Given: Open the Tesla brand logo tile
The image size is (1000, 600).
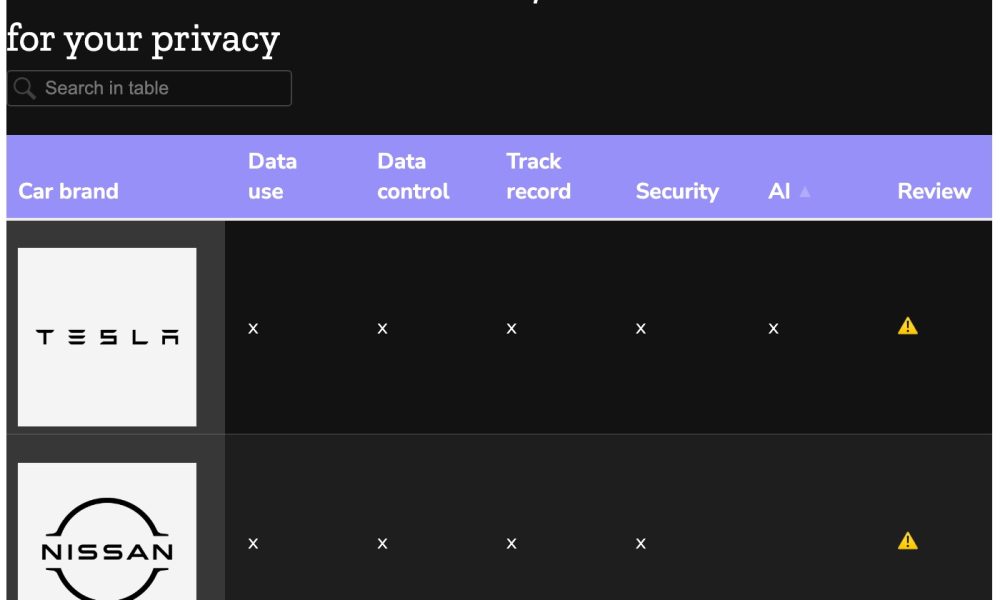Looking at the screenshot, I should 107,337.
